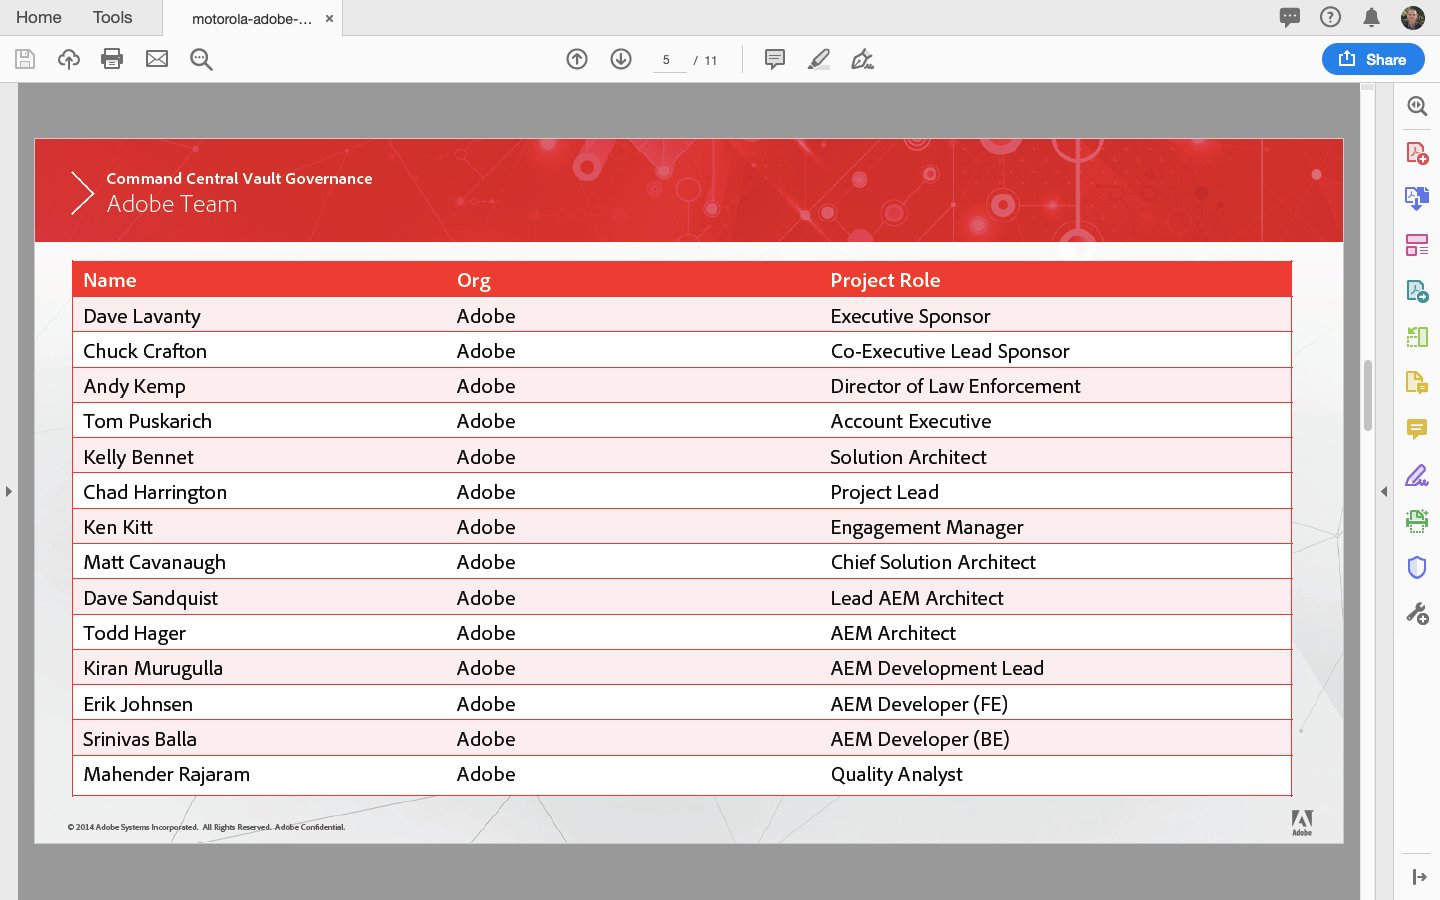Expand the left navigation pane arrow
Screen dimensions: 1440x900
click(x=9, y=491)
